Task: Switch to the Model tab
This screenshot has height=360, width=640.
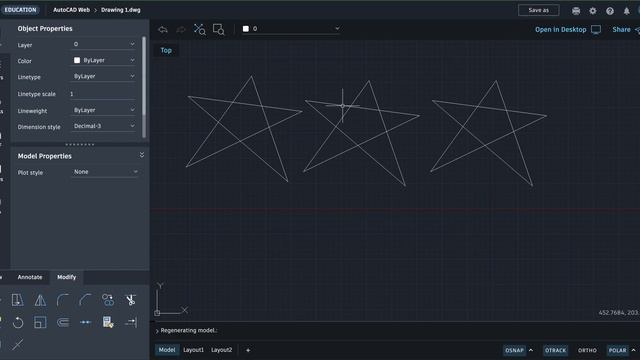Action: 167,350
